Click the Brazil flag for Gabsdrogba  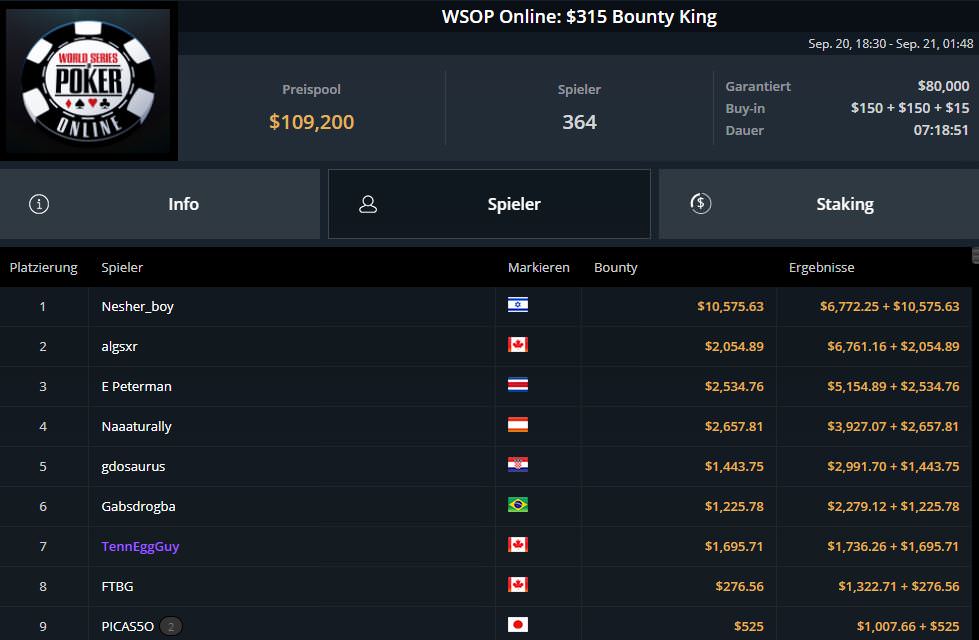[x=518, y=505]
